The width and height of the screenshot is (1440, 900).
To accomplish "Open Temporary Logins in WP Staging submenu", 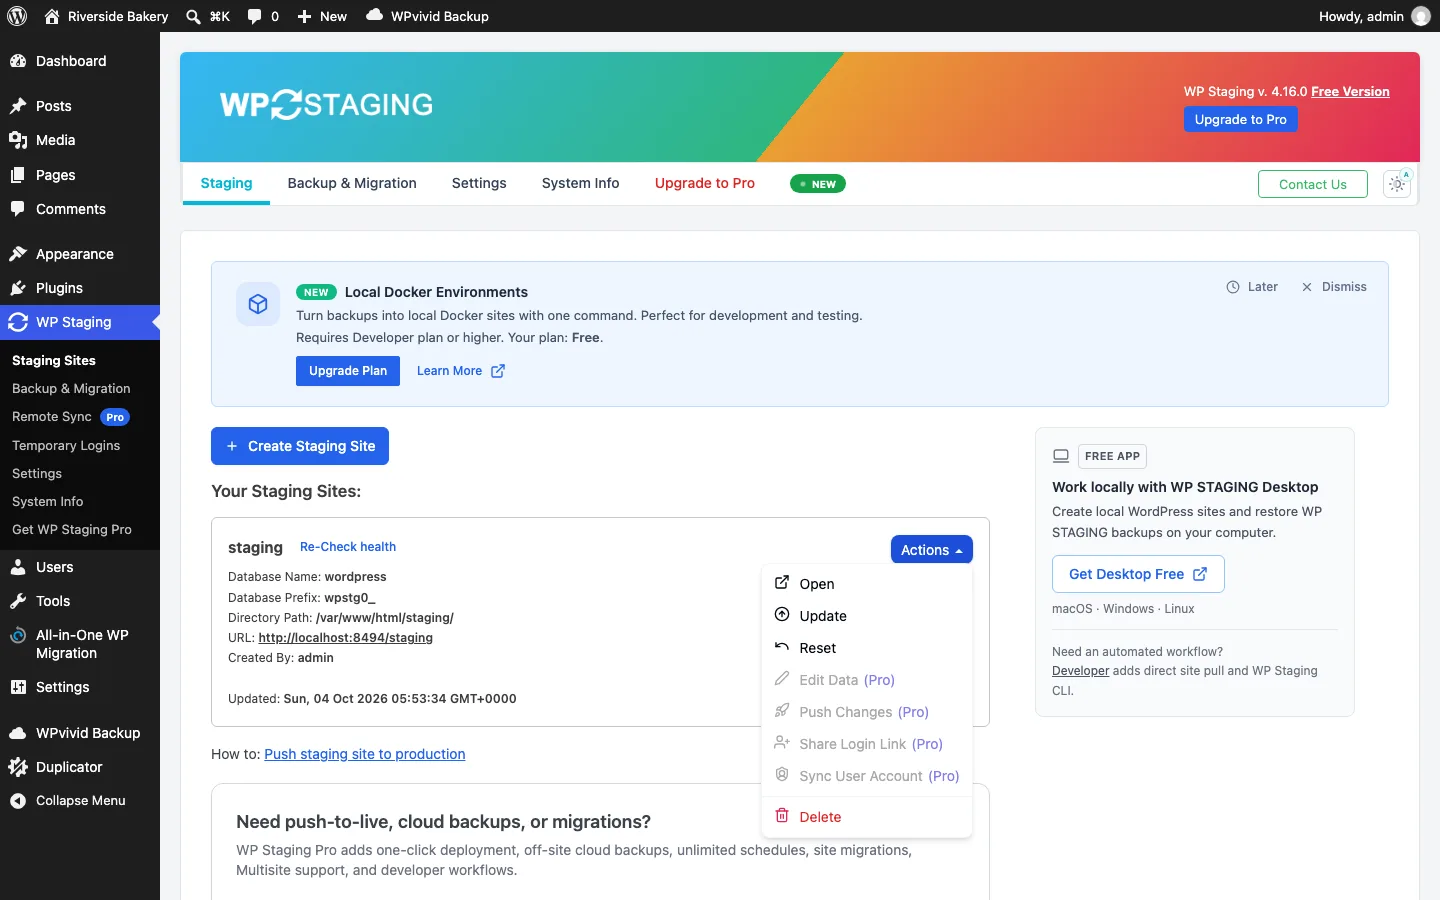I will point(66,445).
